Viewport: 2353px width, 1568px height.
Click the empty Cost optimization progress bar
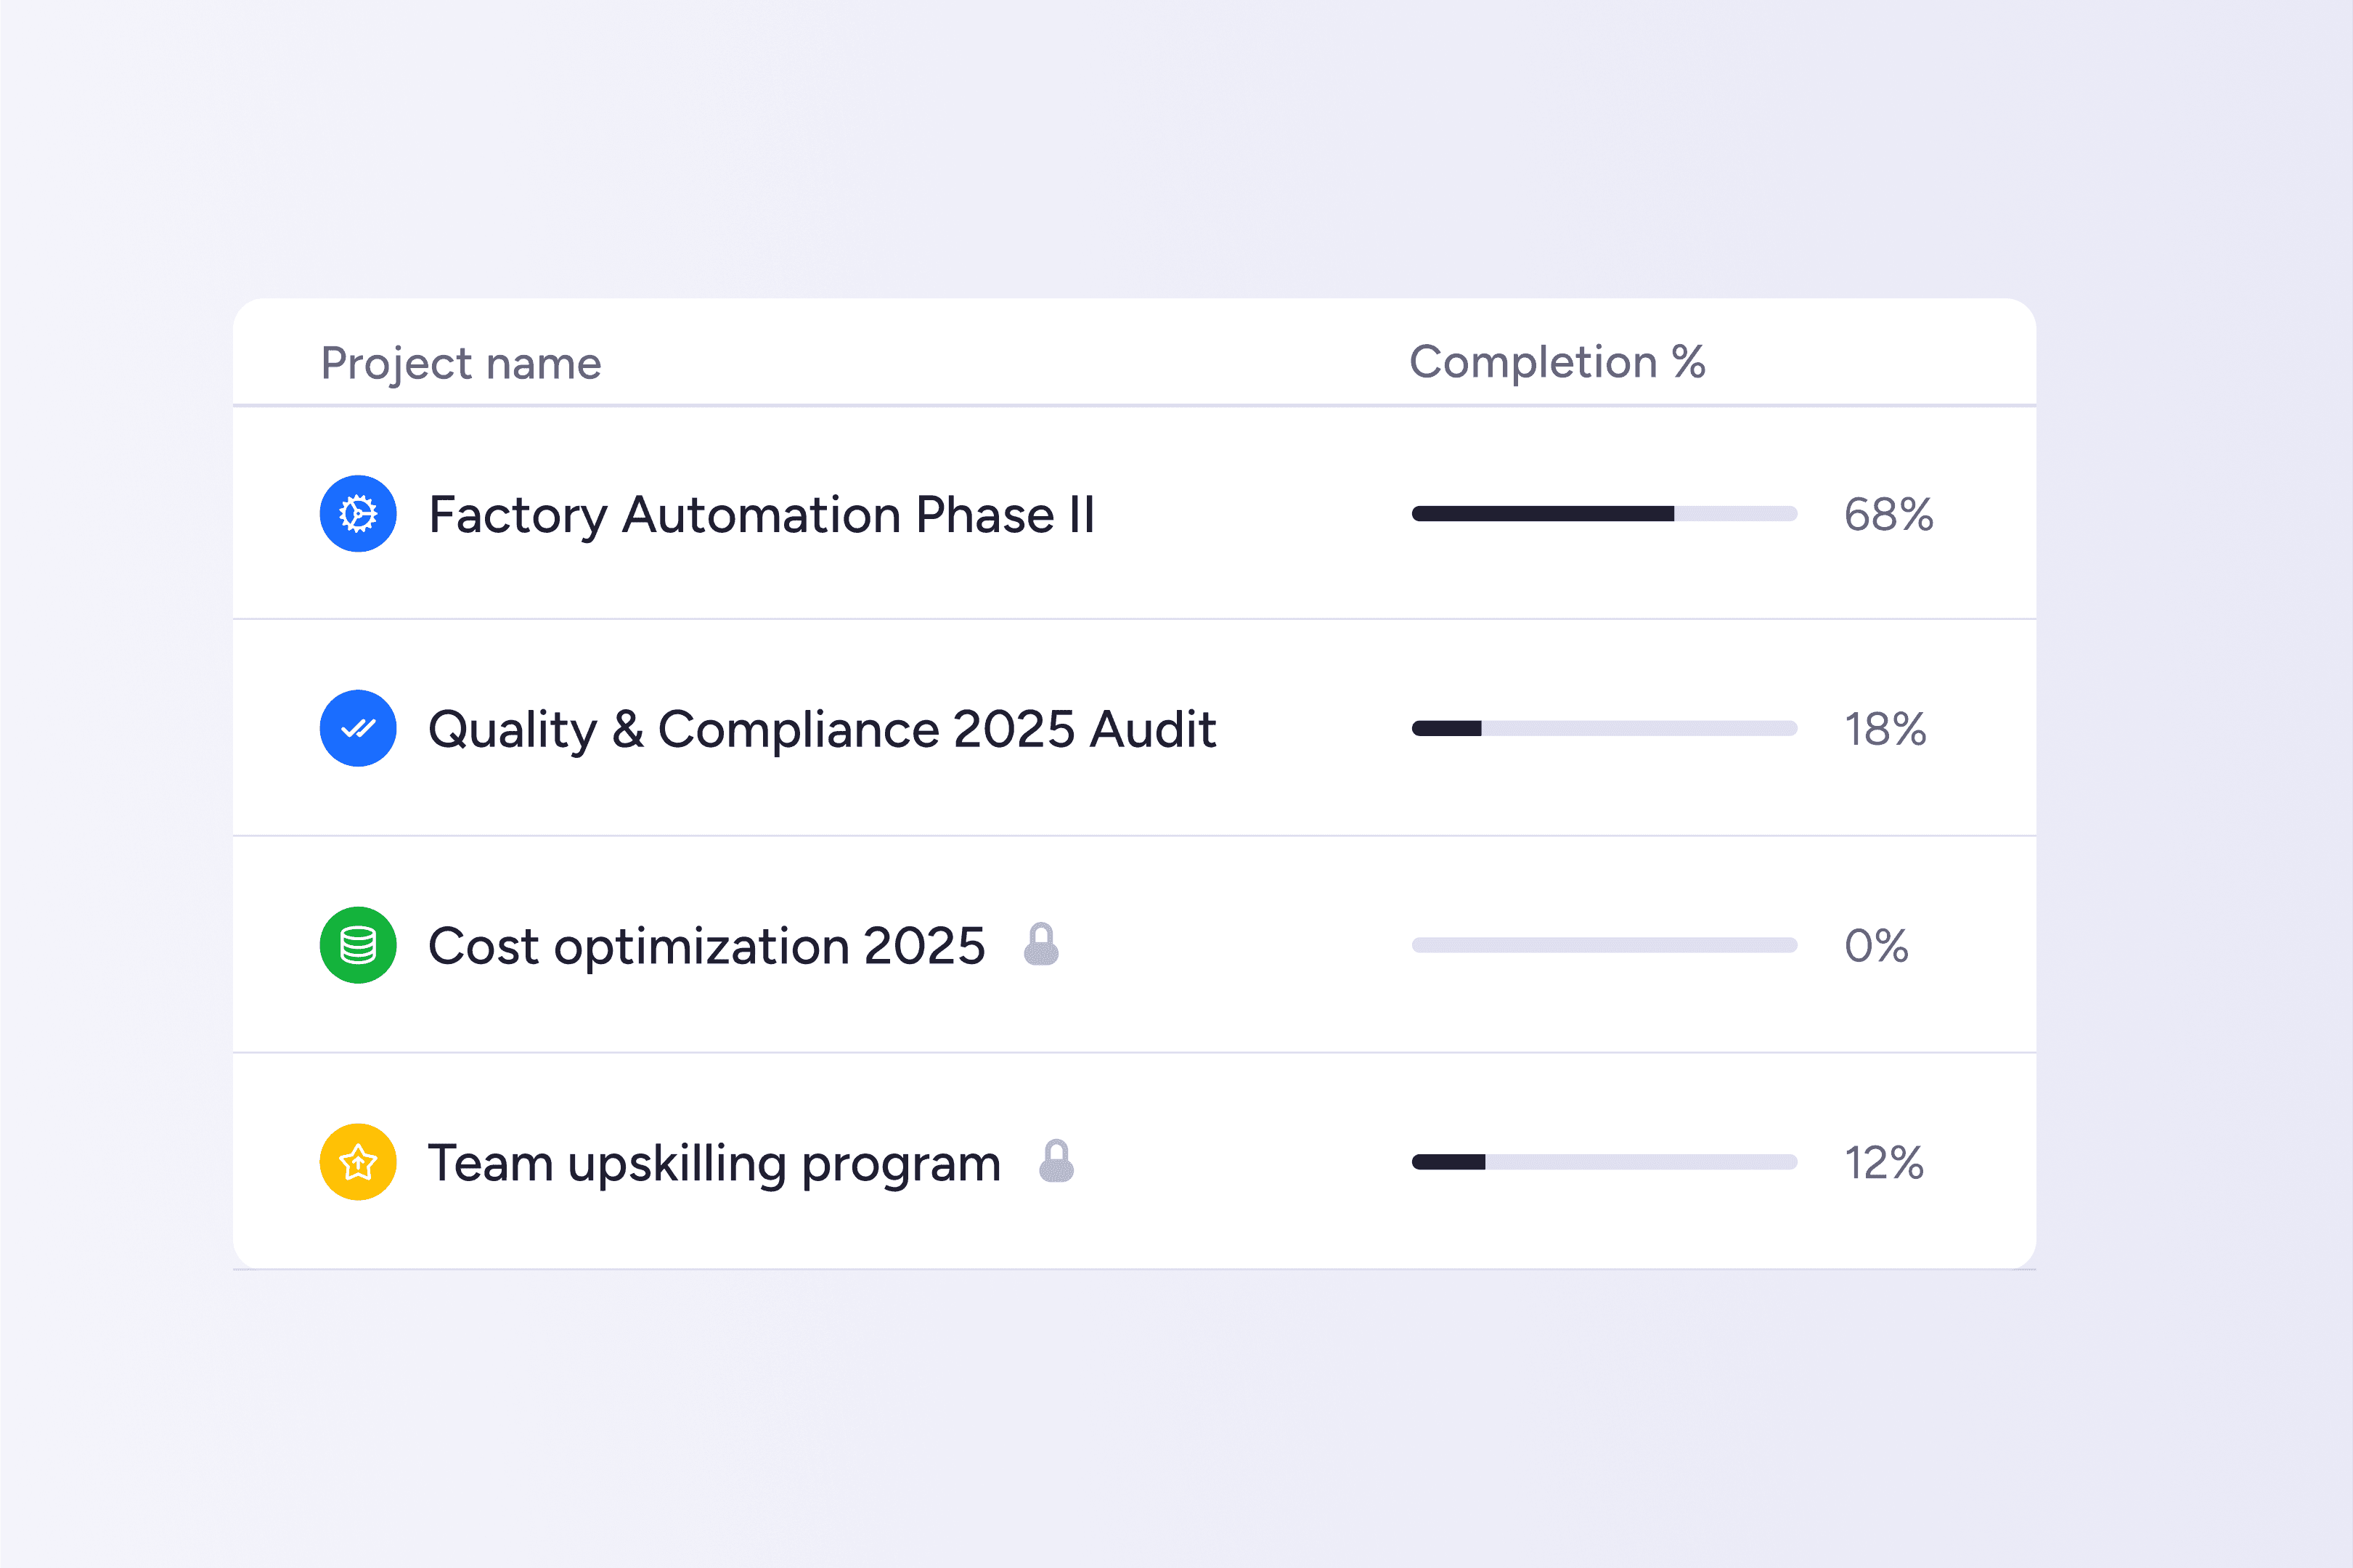point(1604,945)
